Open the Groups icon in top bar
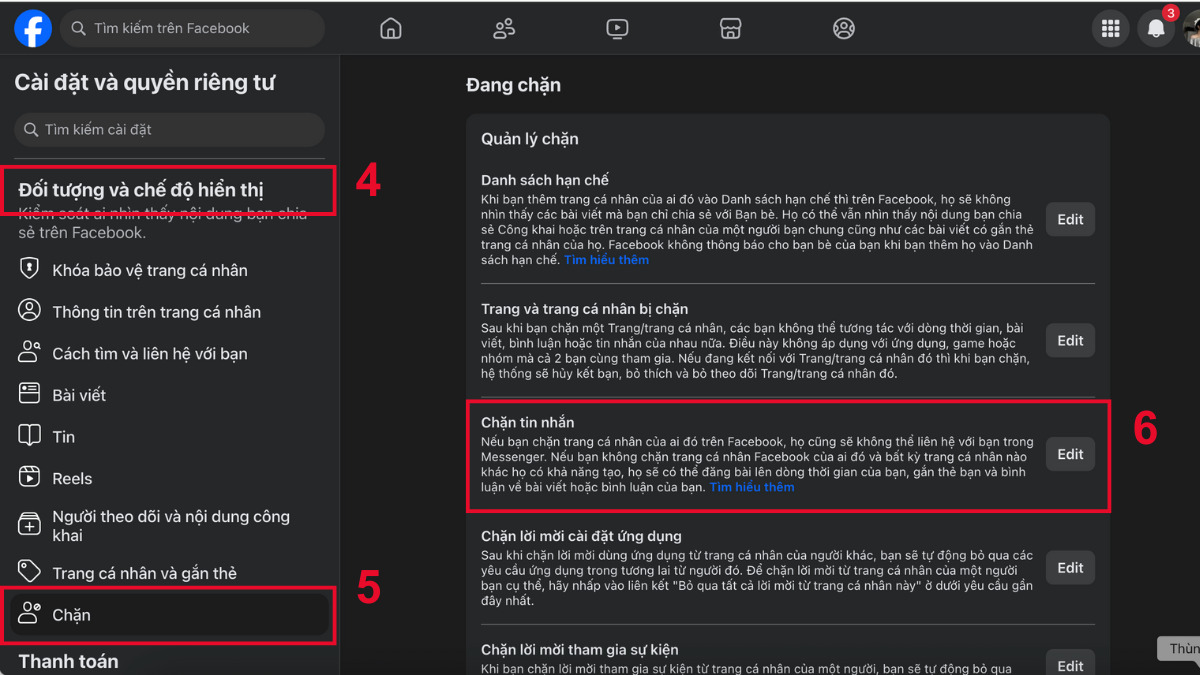 click(844, 29)
